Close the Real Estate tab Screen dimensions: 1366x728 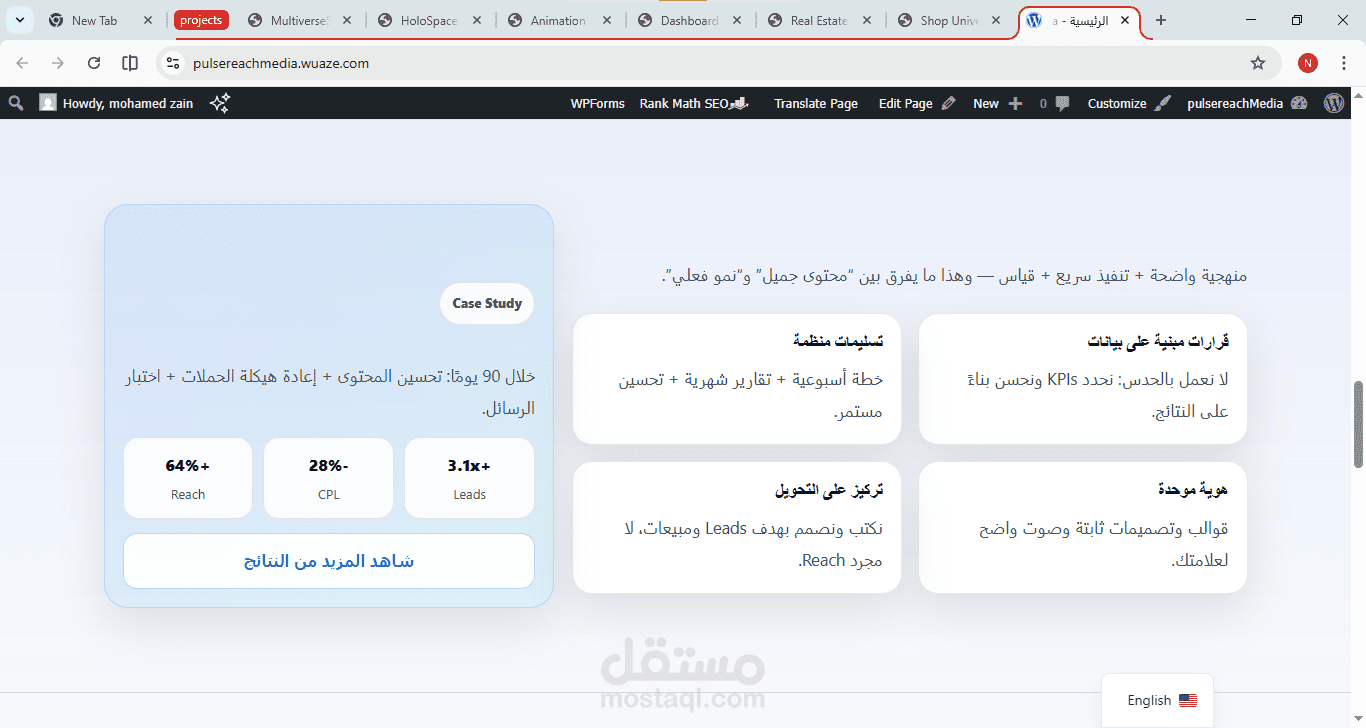point(866,20)
